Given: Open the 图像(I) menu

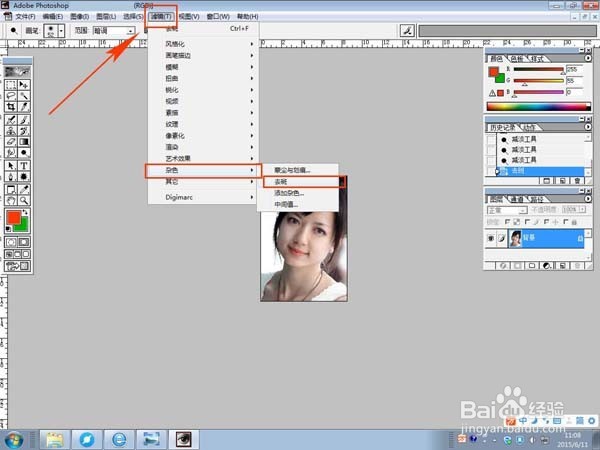Looking at the screenshot, I should point(80,16).
